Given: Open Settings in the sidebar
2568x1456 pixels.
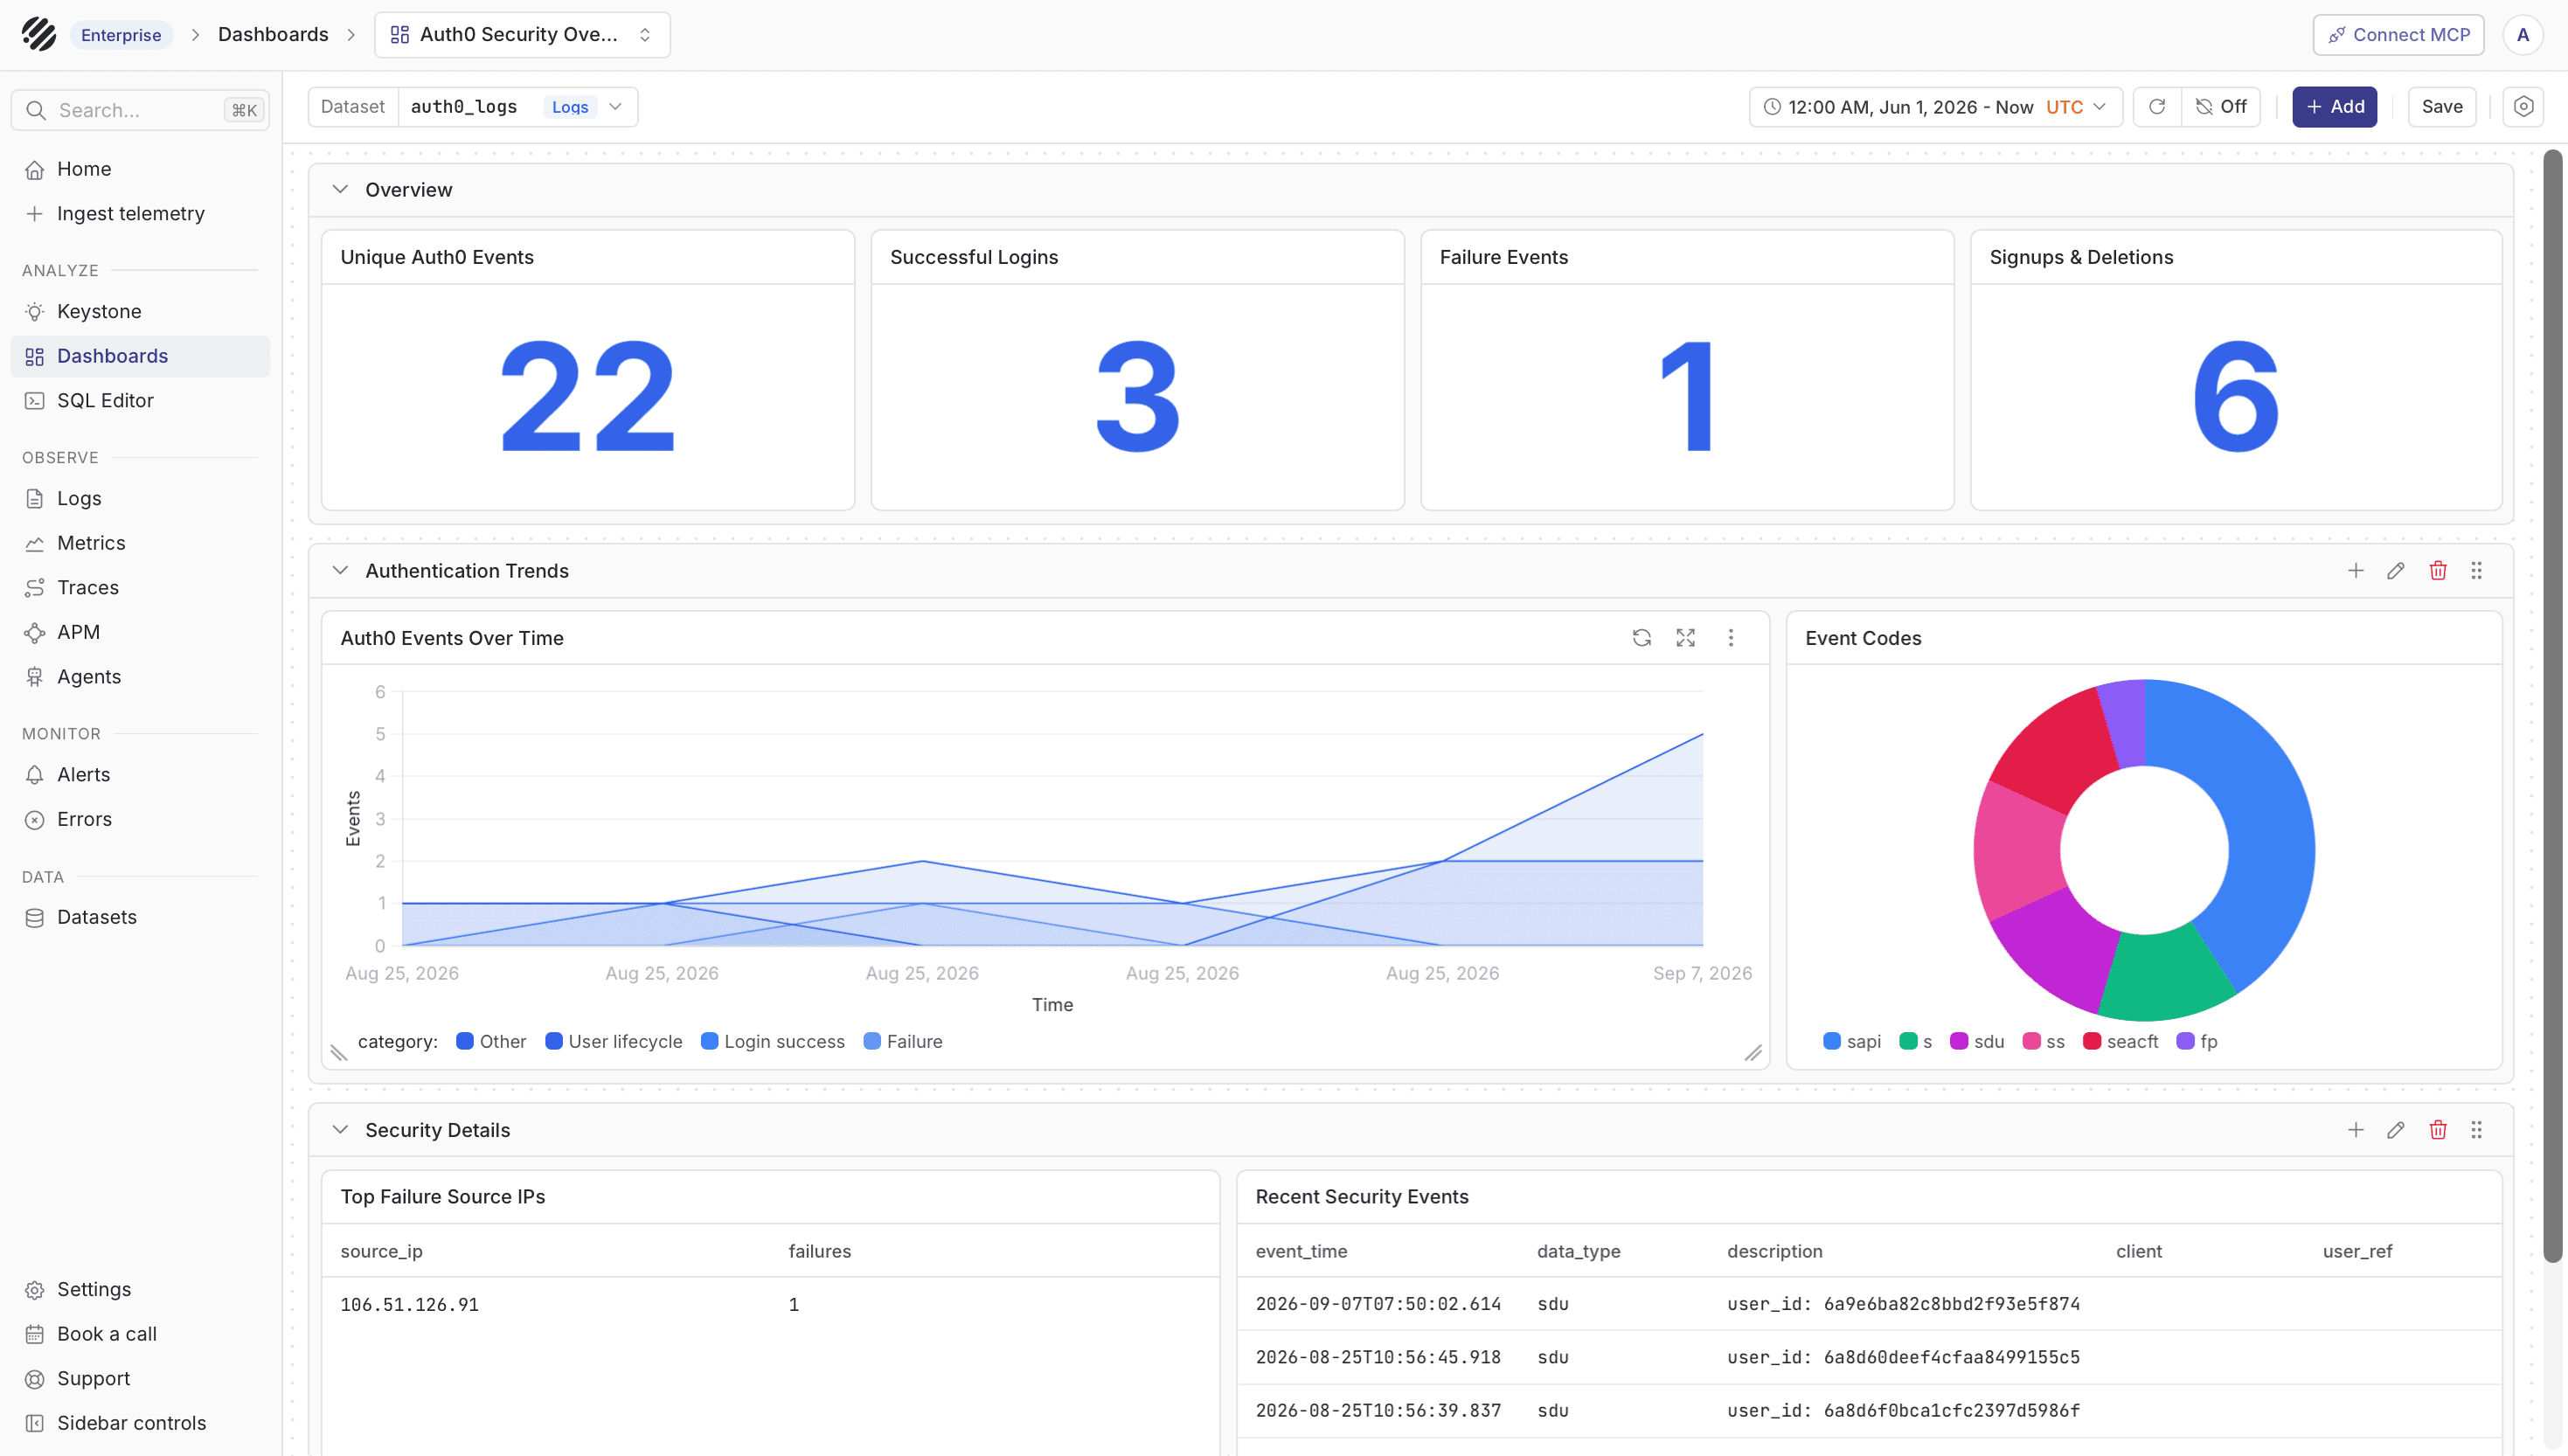Looking at the screenshot, I should click(x=140, y=1289).
